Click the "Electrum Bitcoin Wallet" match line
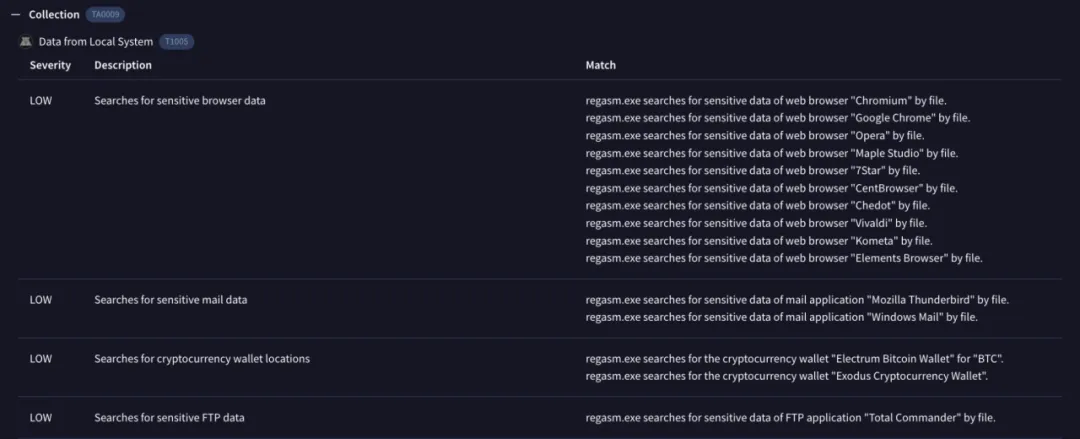The height and width of the screenshot is (439, 1080). pyautogui.click(x=794, y=359)
